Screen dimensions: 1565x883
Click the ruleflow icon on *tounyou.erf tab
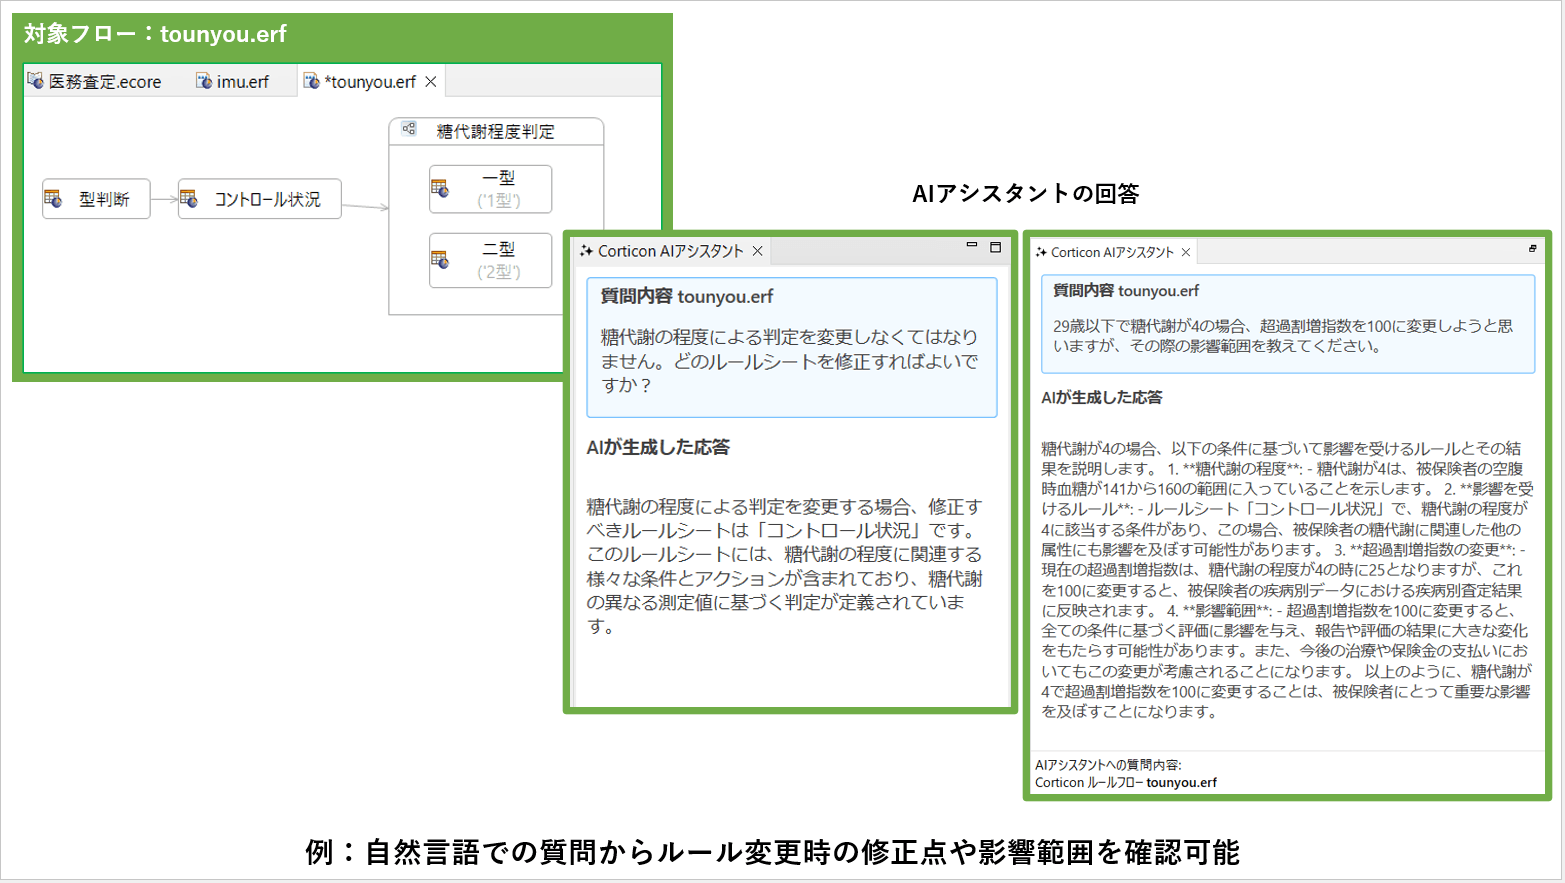pyautogui.click(x=311, y=82)
